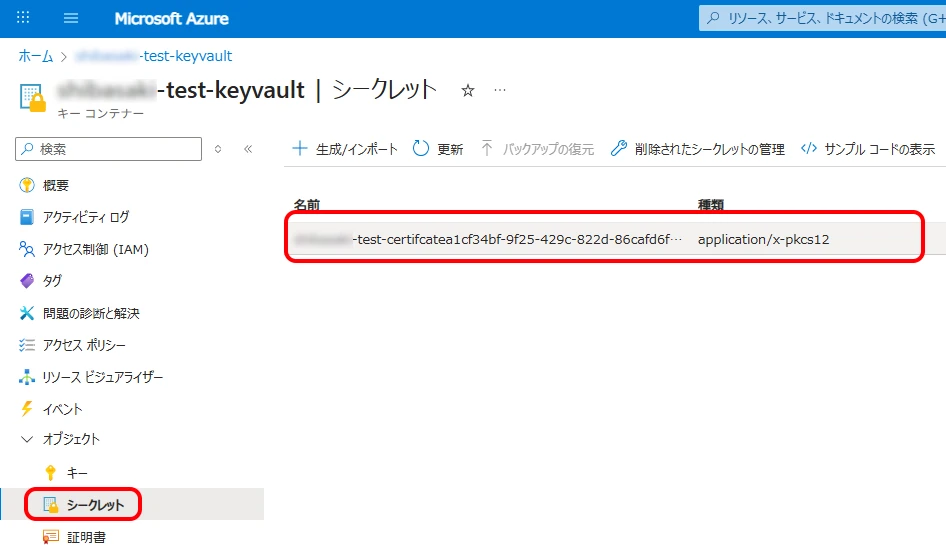Open 削除されたシークレットの管理
This screenshot has width=946, height=549.
point(697,149)
